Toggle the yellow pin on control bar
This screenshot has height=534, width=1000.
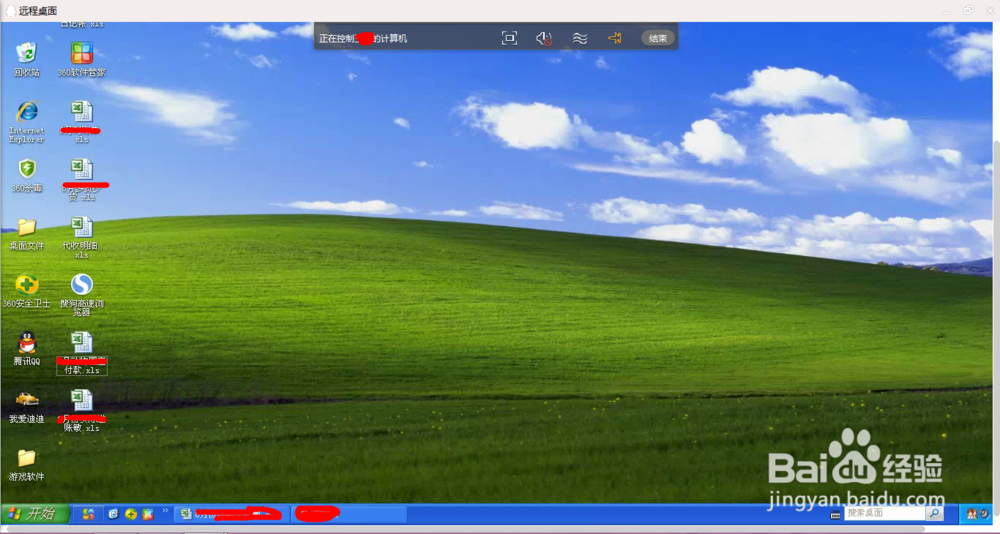[615, 38]
